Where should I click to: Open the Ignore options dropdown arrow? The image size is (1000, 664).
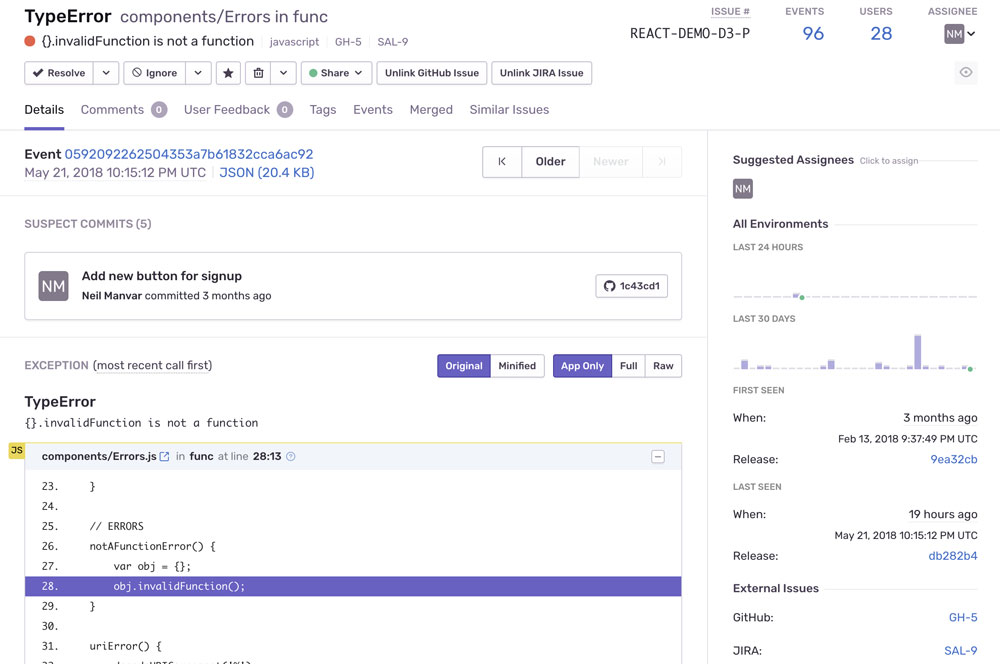click(198, 73)
